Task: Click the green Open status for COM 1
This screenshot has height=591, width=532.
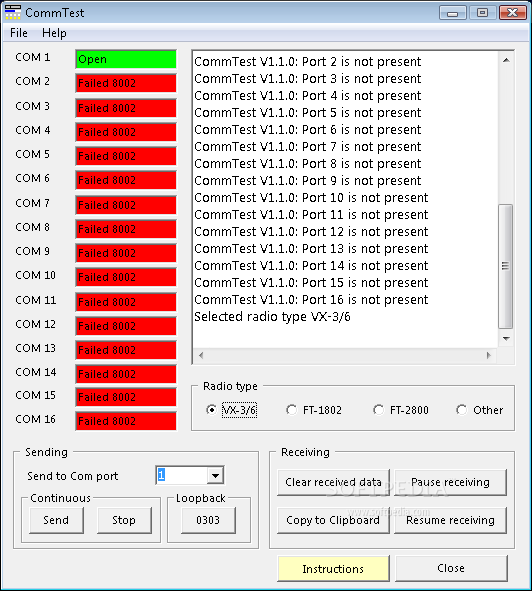Action: click(x=126, y=59)
